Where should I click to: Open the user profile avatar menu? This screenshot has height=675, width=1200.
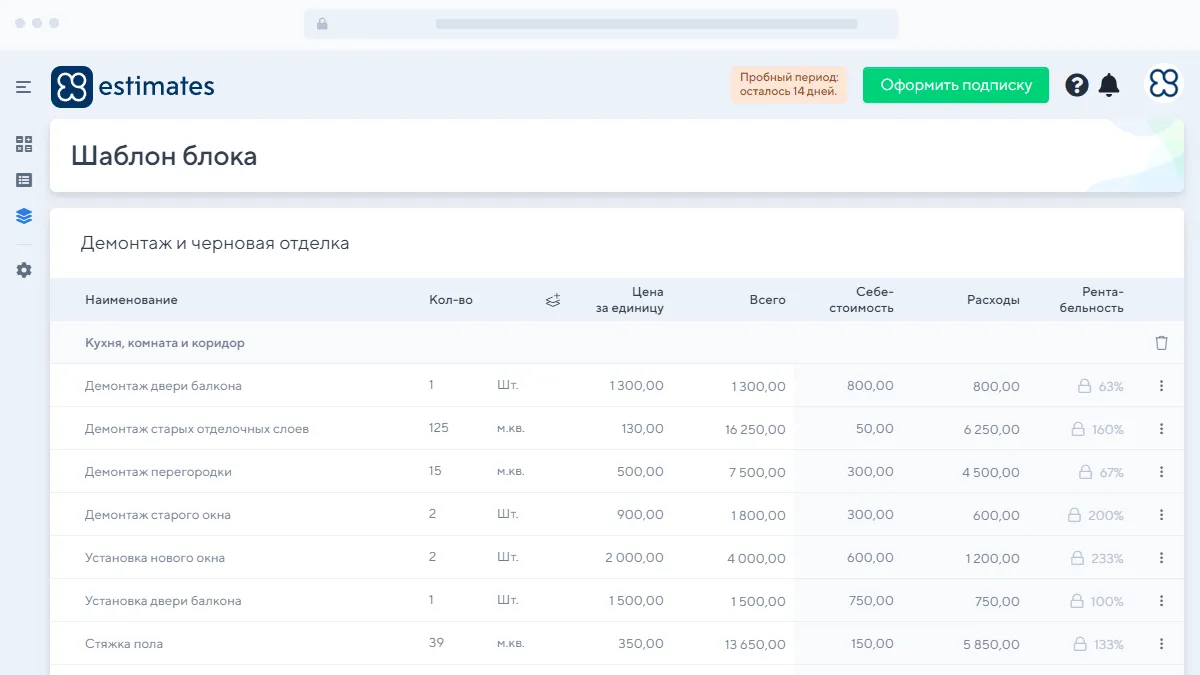tap(1164, 85)
